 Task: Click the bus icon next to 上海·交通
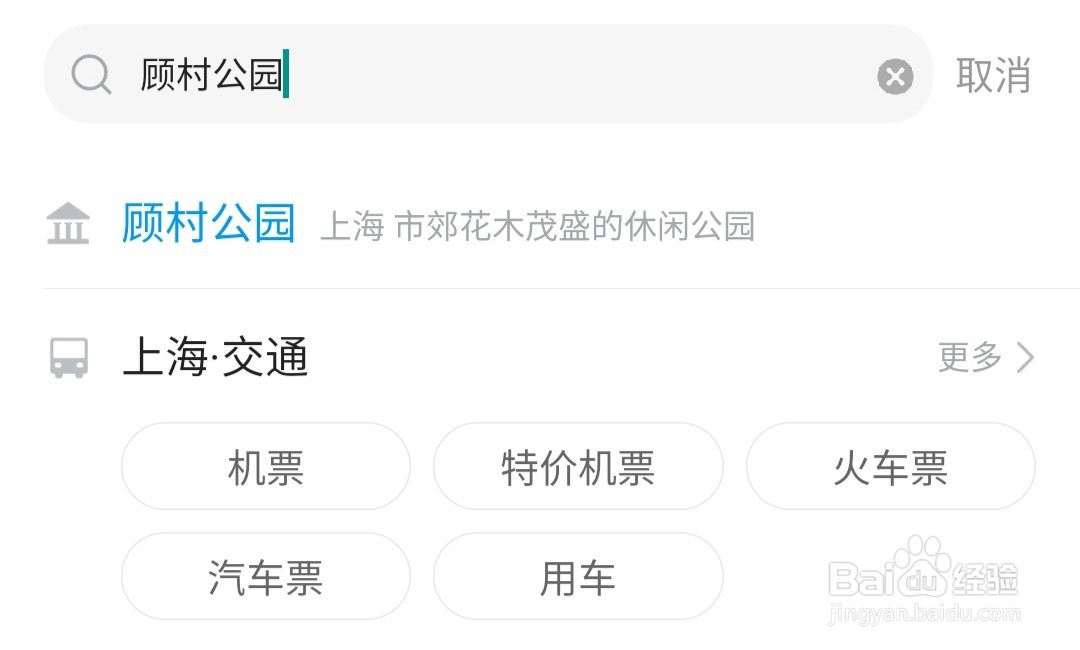[67, 360]
